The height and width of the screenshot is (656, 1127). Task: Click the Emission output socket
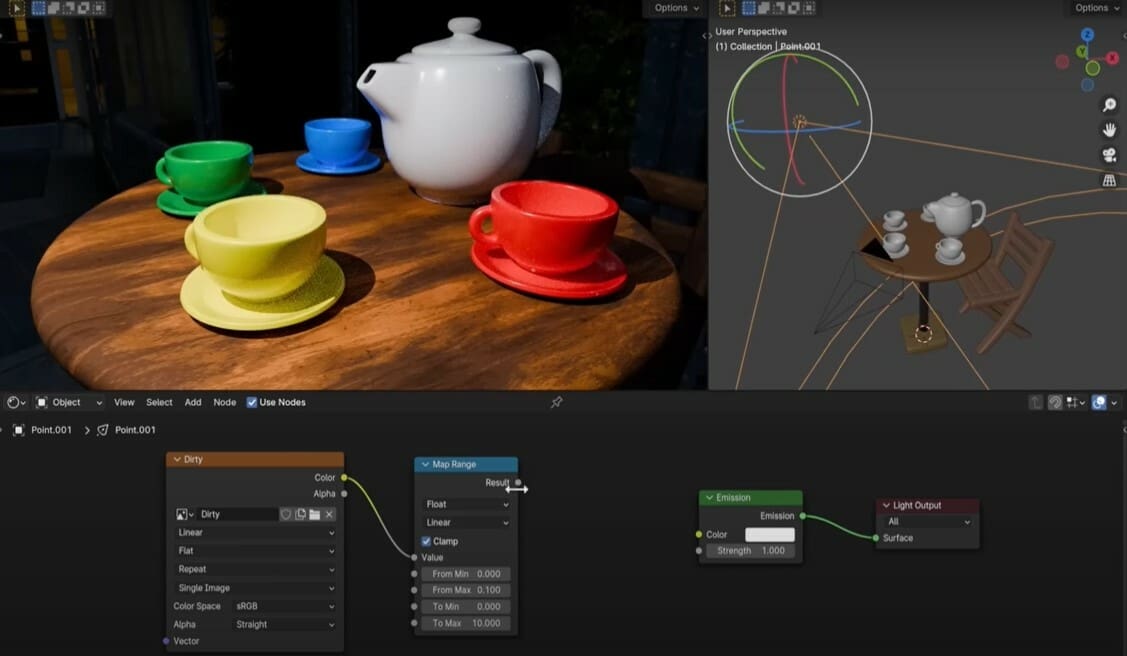click(x=803, y=516)
